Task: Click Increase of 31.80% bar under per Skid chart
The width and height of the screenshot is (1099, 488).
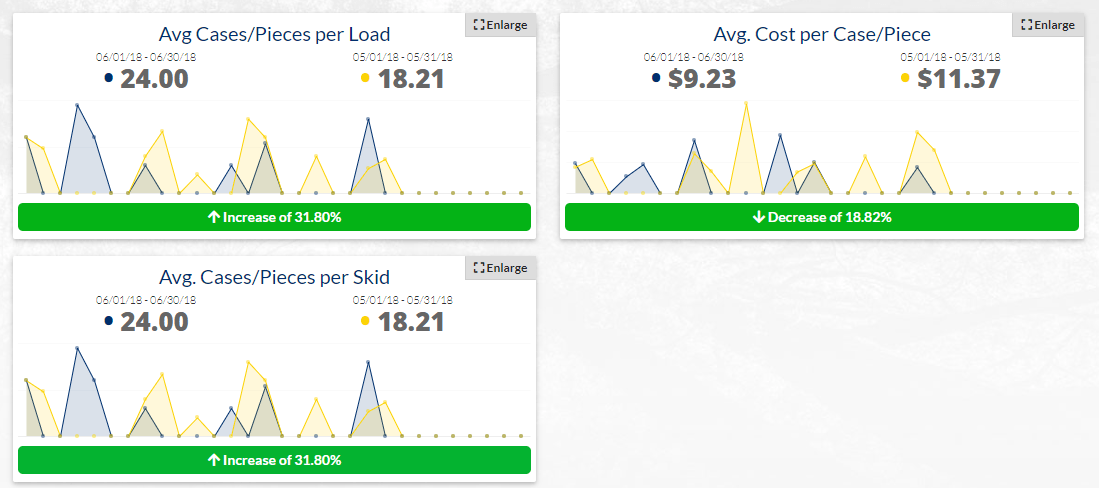Action: pos(274,460)
